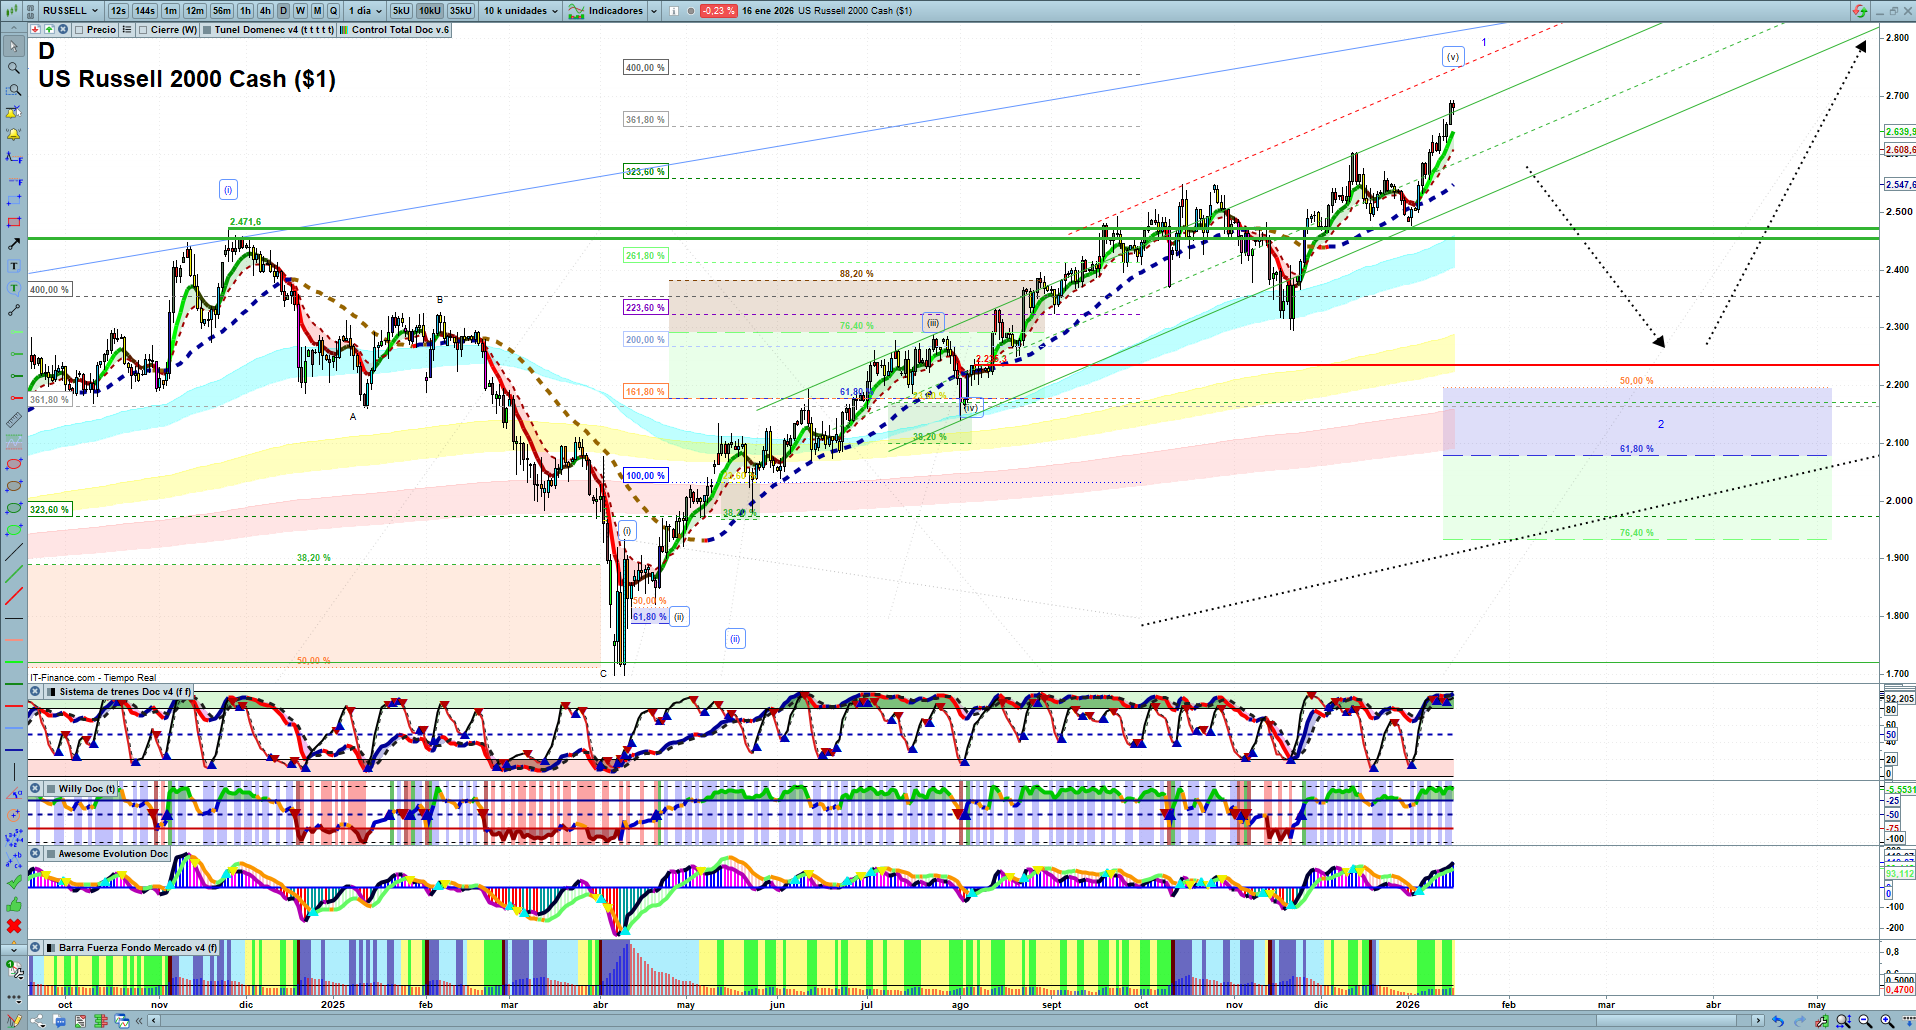
Task: Pick the ruler measurement tool
Action: click(14, 420)
